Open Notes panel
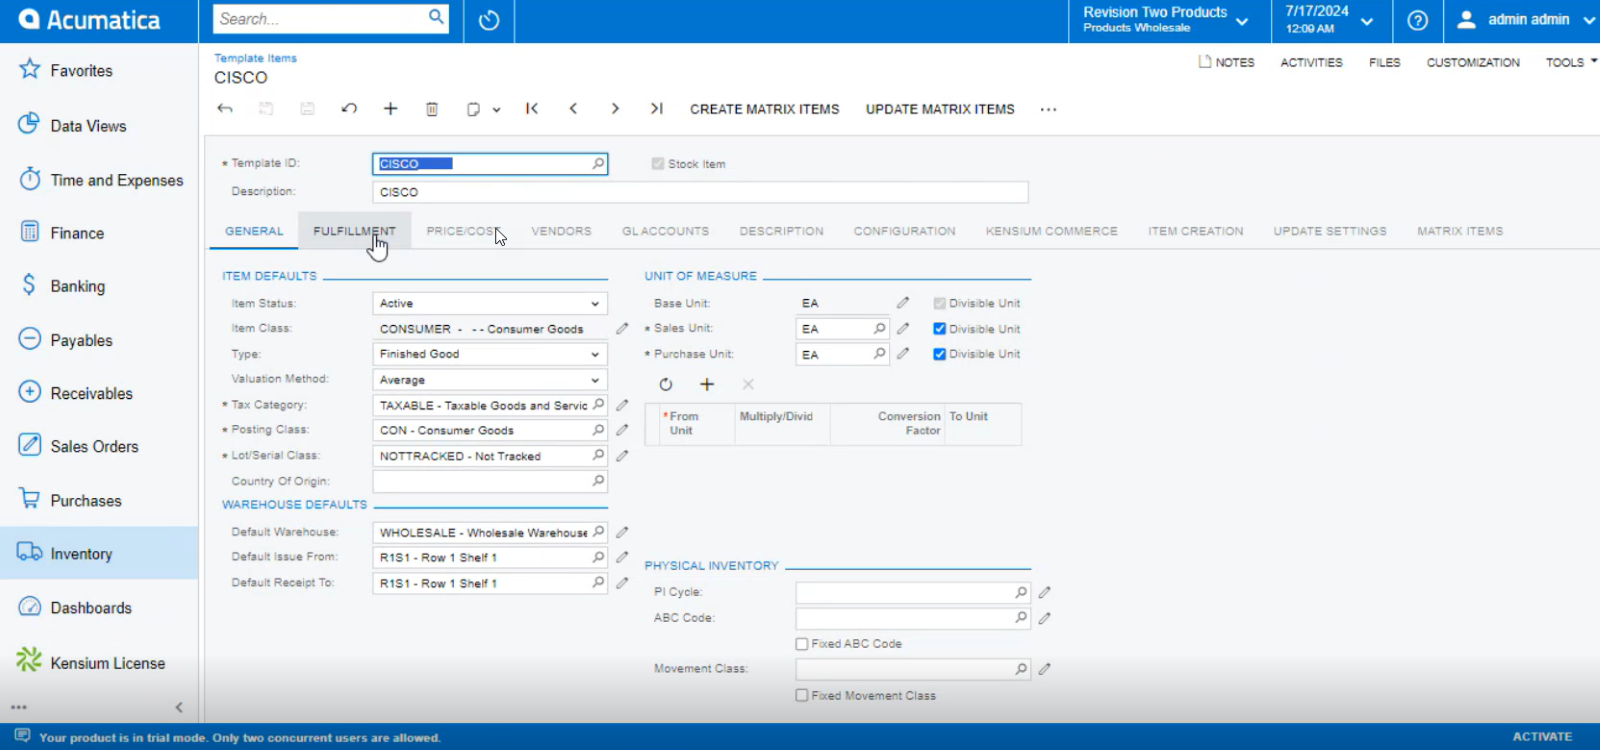Viewport: 1600px width, 750px height. 1226,62
